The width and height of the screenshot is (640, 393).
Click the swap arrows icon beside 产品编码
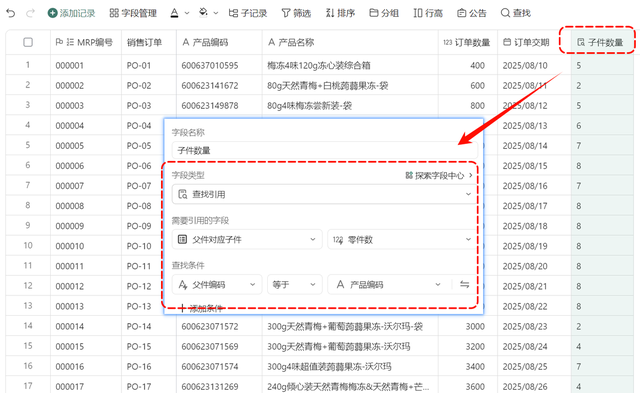[x=464, y=284]
